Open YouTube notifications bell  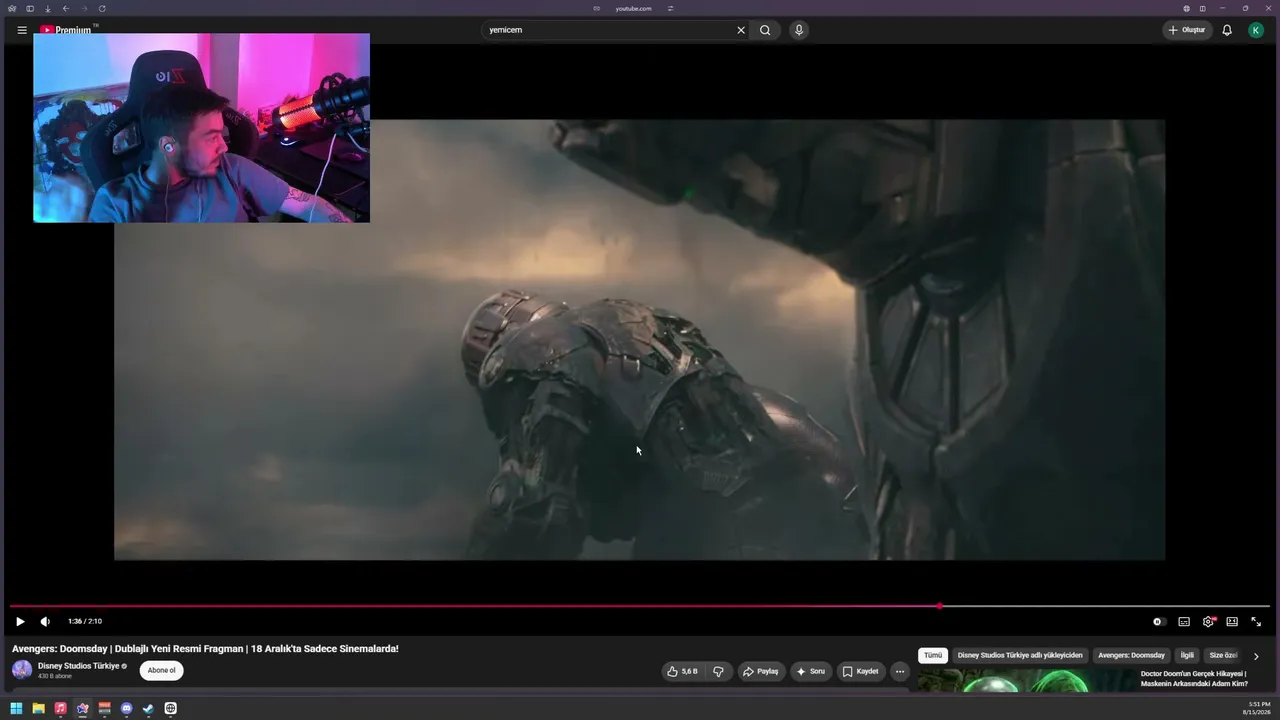(1227, 30)
